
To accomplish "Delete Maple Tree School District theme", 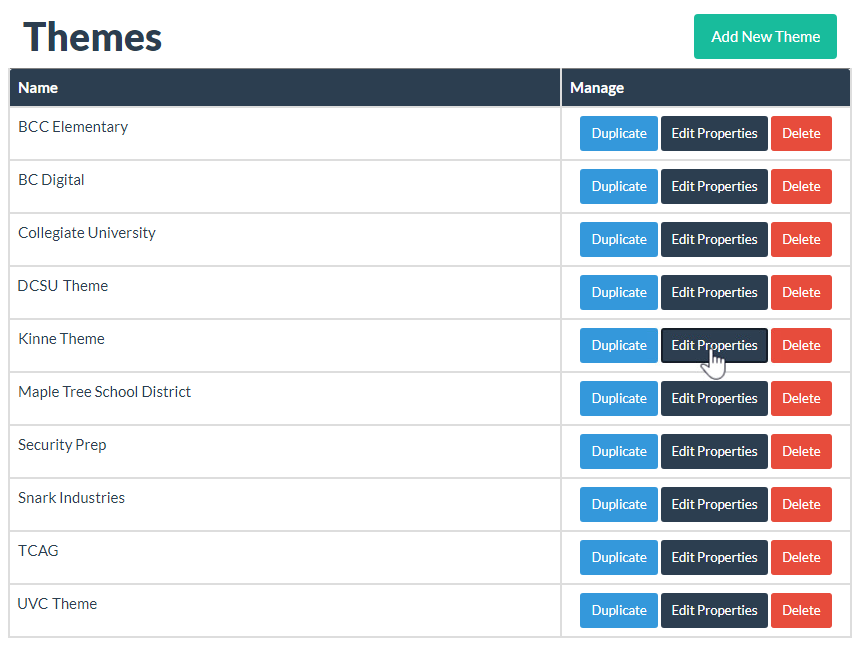I will pos(801,398).
